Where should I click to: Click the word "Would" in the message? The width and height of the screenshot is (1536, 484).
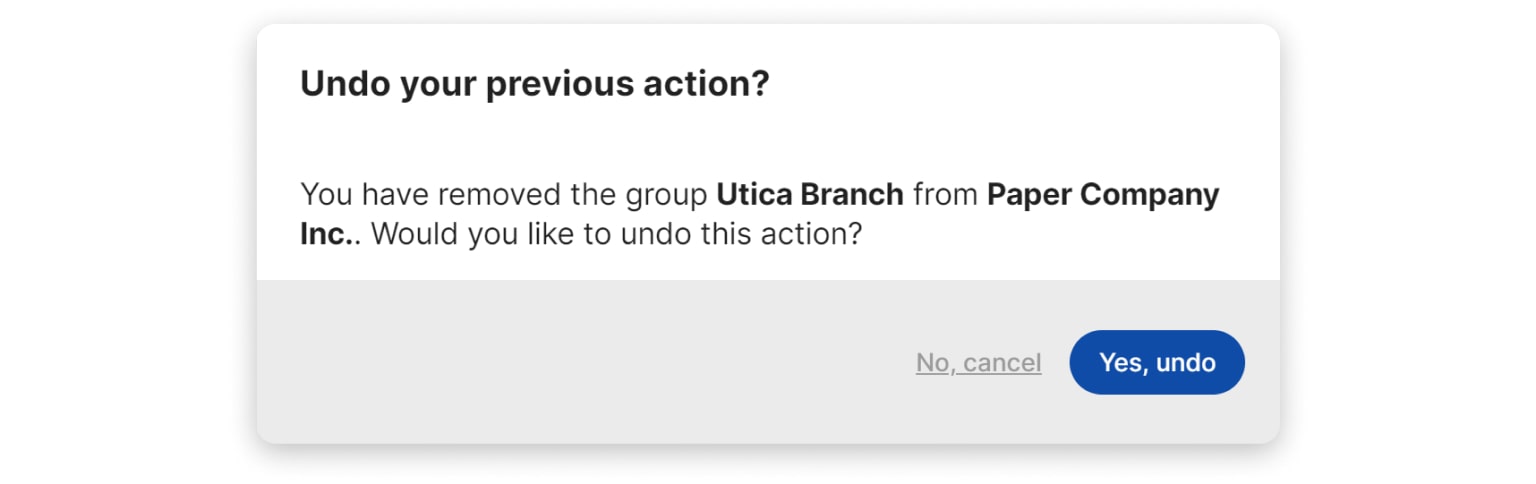[415, 237]
